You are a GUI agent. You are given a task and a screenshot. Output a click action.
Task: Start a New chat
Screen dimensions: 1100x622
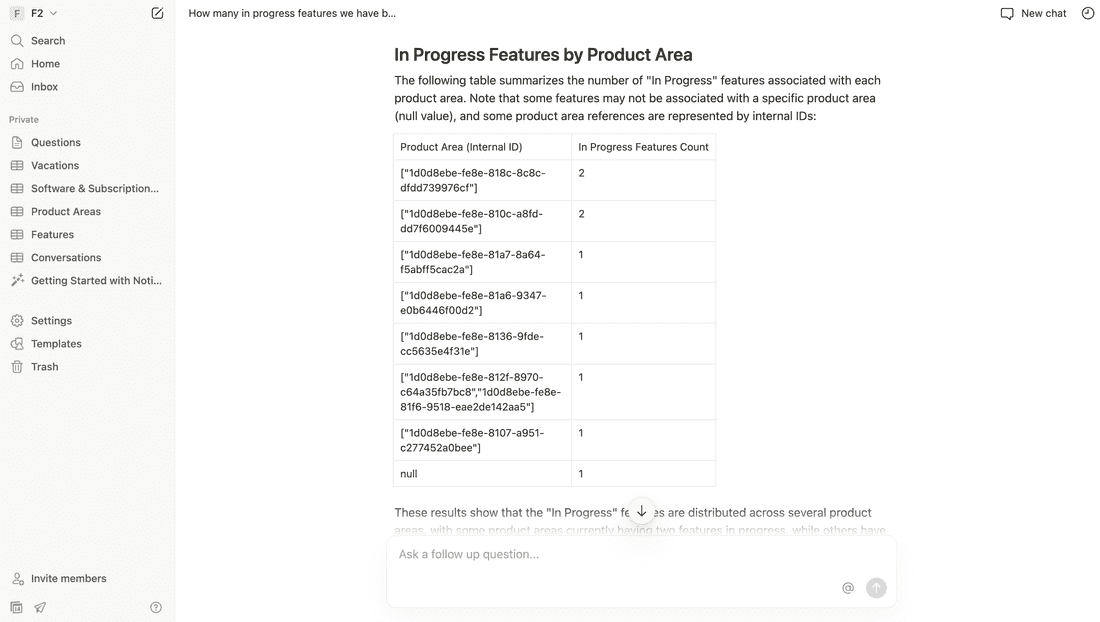pyautogui.click(x=1033, y=13)
